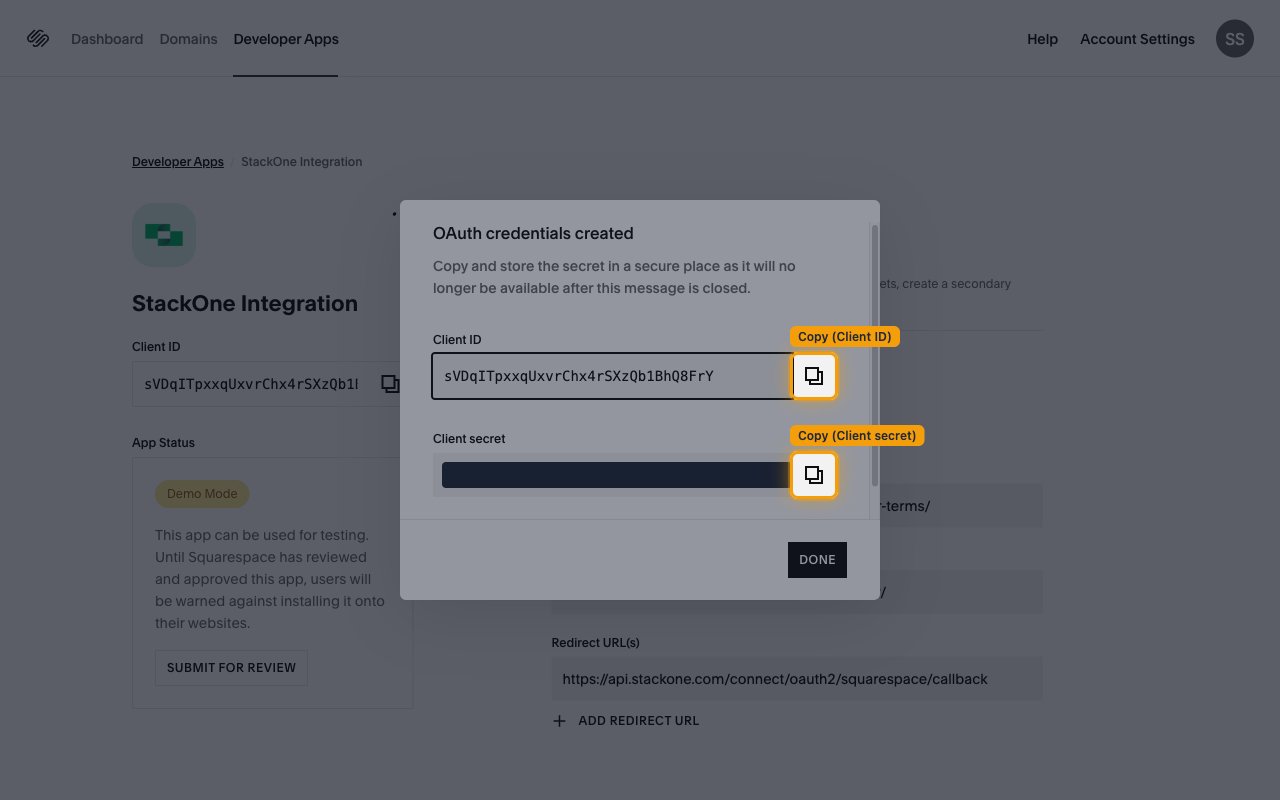Open the Dashboard nav item
The image size is (1280, 800).
point(107,39)
